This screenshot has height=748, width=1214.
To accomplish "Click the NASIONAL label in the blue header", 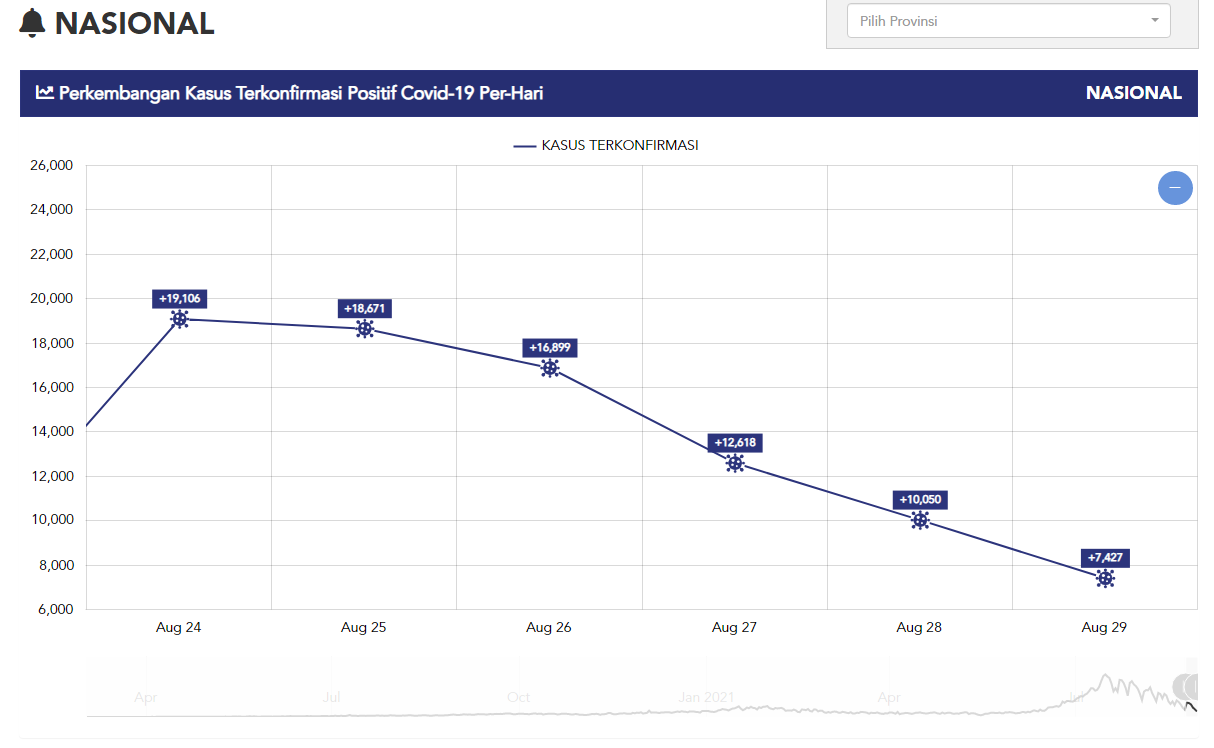I will (x=1133, y=93).
